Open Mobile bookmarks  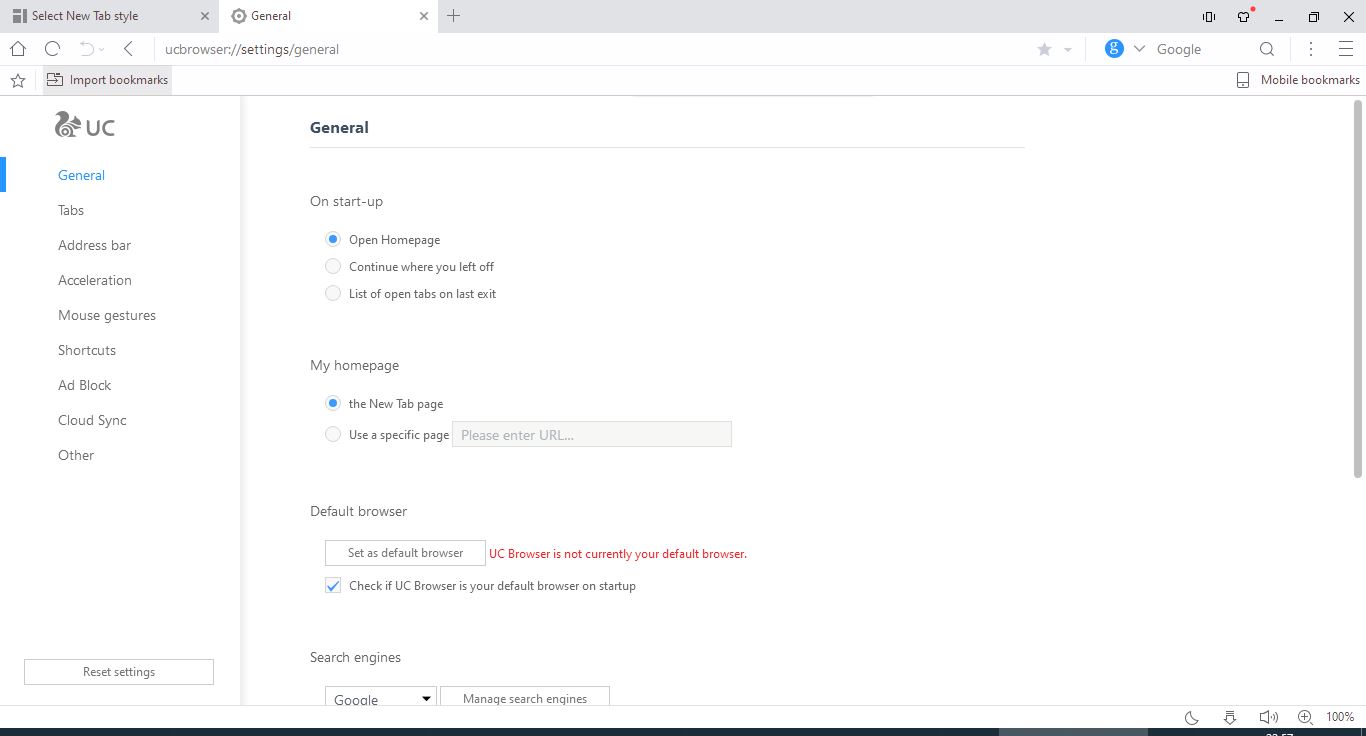1298,80
